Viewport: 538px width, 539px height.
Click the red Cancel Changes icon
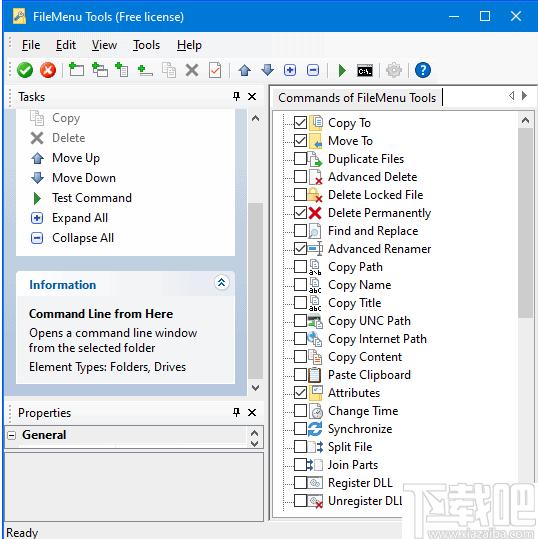tap(48, 70)
